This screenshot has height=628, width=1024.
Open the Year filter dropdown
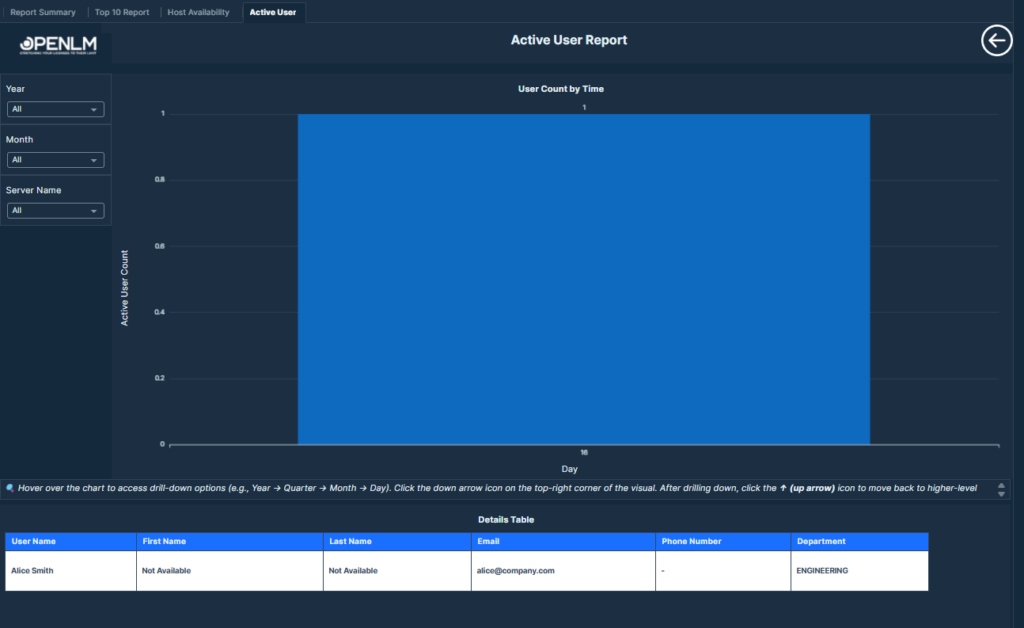55,109
